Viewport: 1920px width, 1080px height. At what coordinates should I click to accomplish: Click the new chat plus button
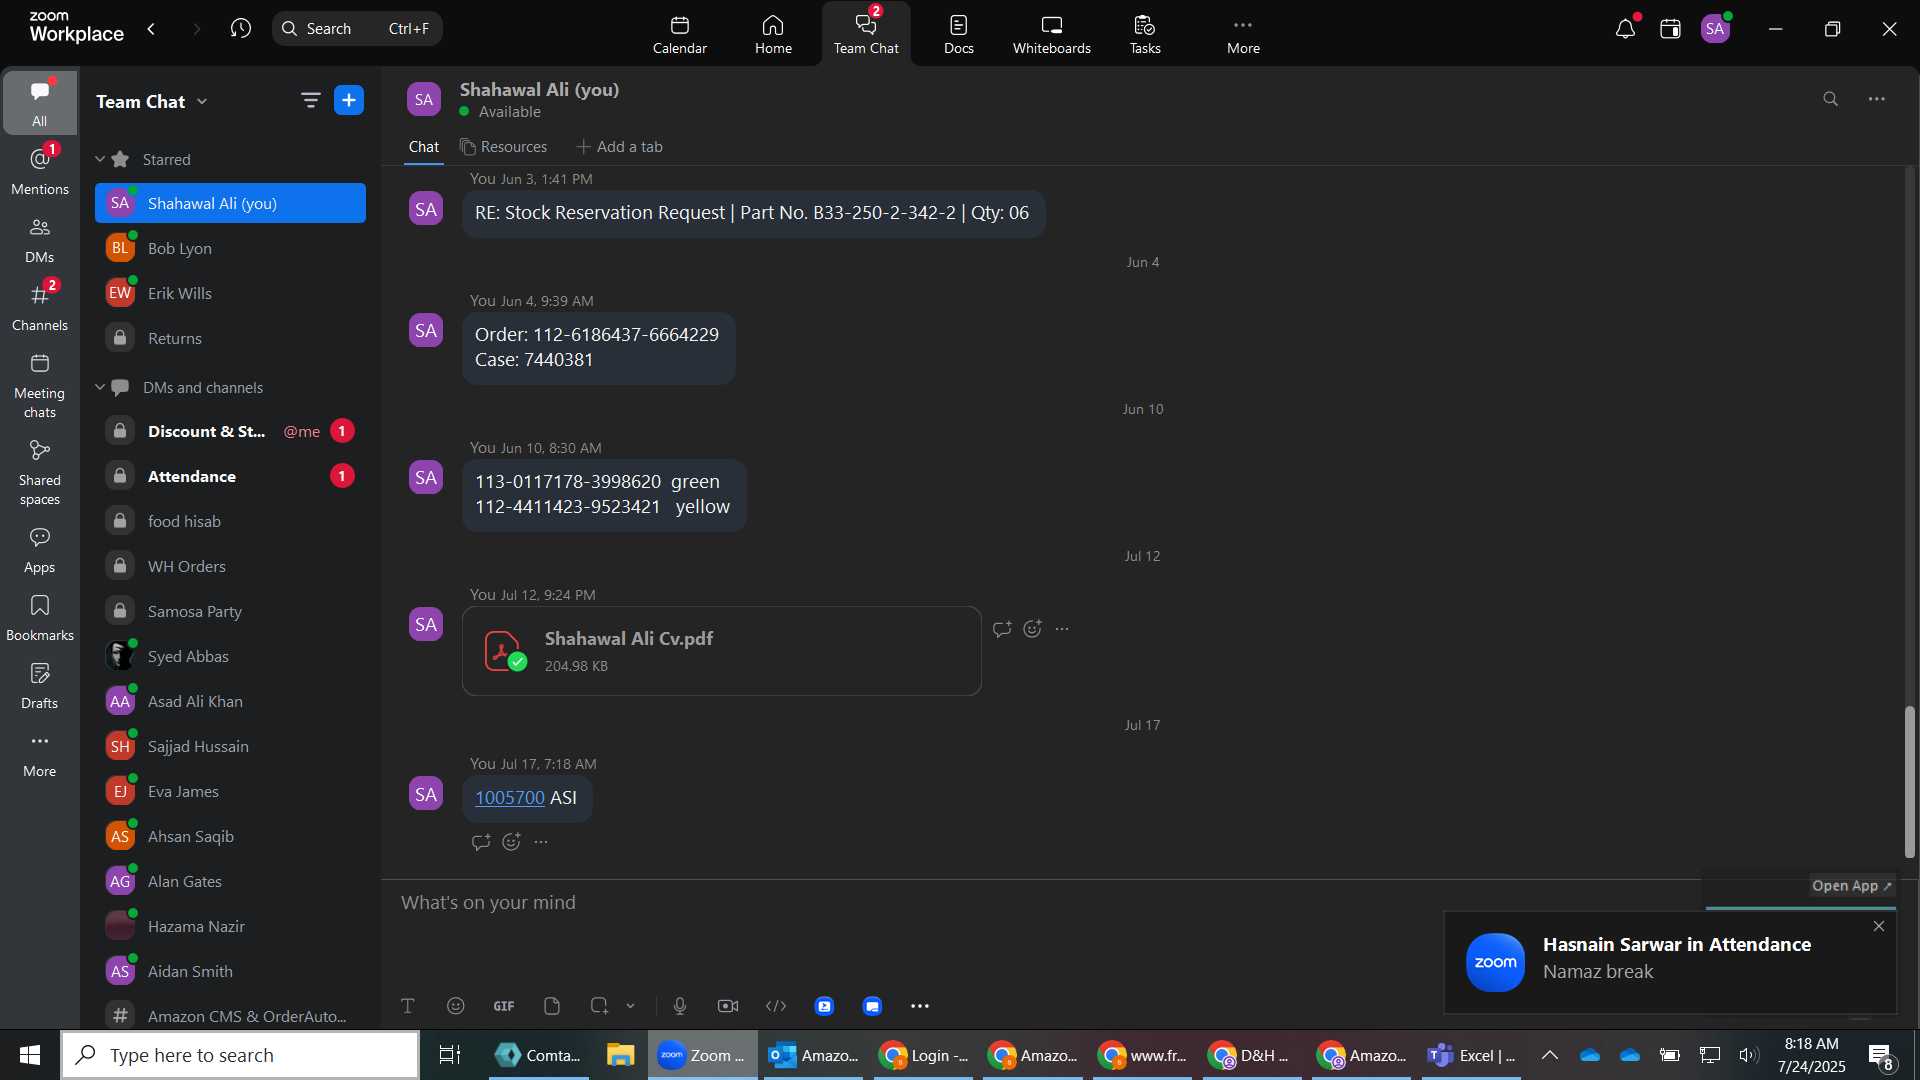pyautogui.click(x=349, y=100)
